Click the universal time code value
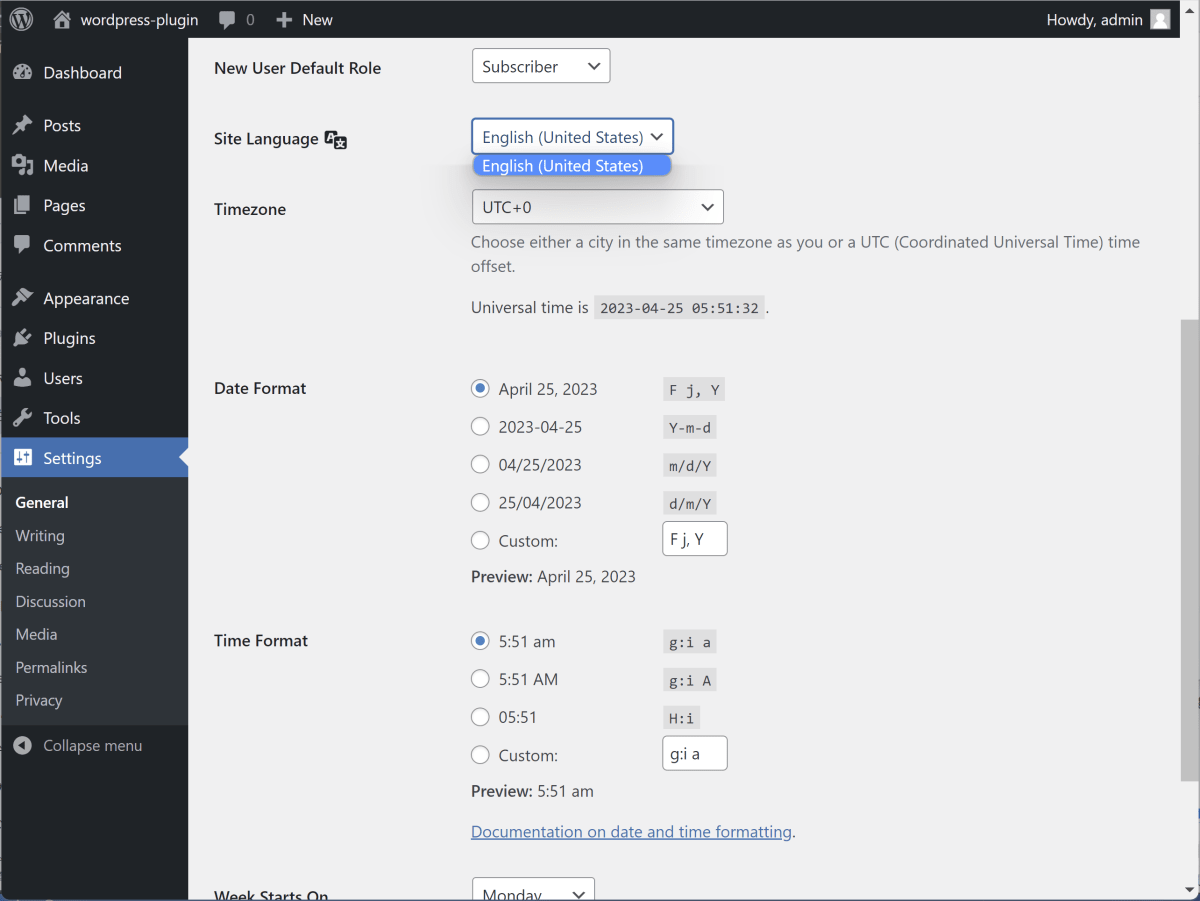 pos(679,308)
